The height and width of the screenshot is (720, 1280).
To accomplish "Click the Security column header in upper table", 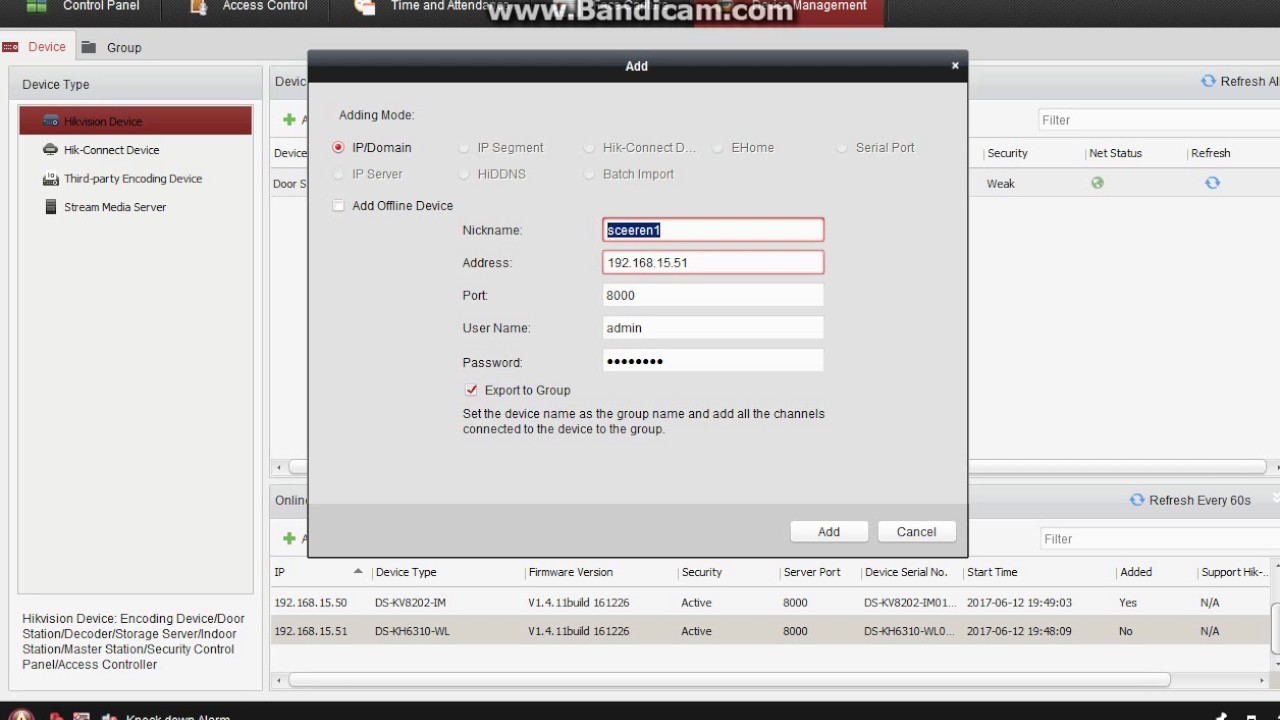I will (x=1007, y=153).
